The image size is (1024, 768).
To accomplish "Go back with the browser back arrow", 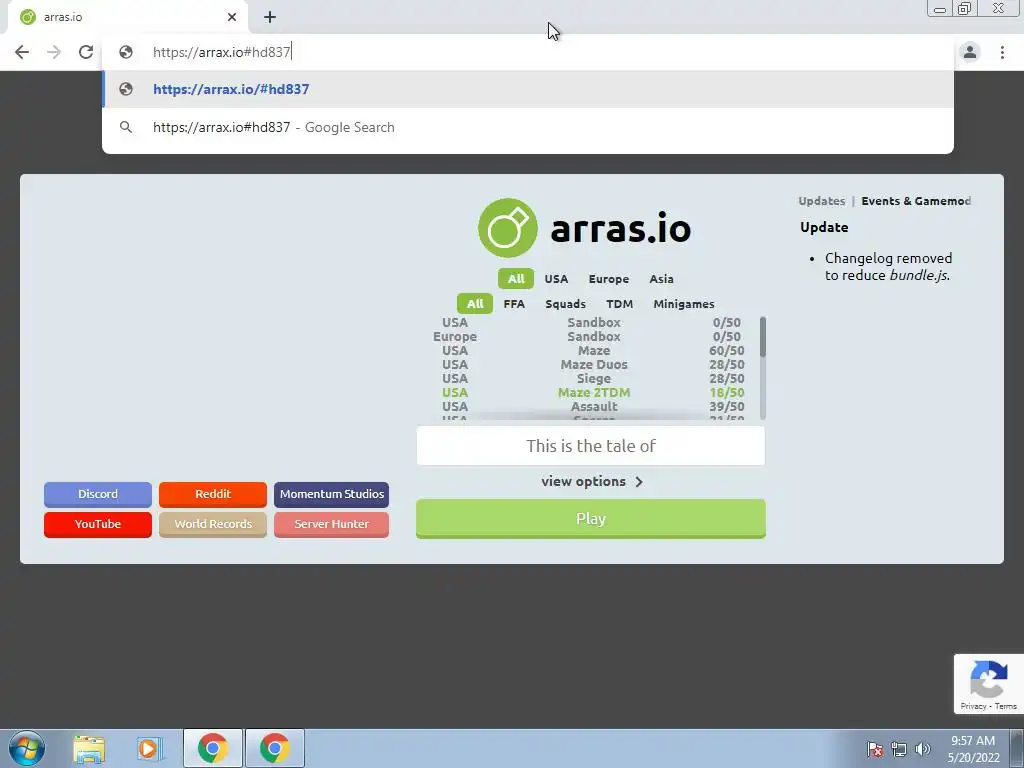I will tap(22, 52).
